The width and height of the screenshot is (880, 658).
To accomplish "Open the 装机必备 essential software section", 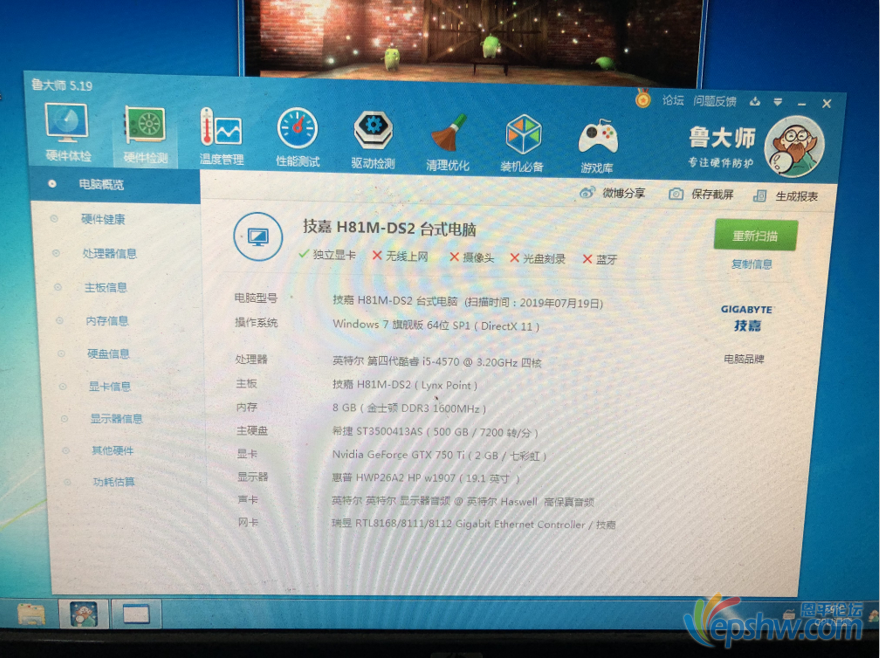I will pos(522,143).
